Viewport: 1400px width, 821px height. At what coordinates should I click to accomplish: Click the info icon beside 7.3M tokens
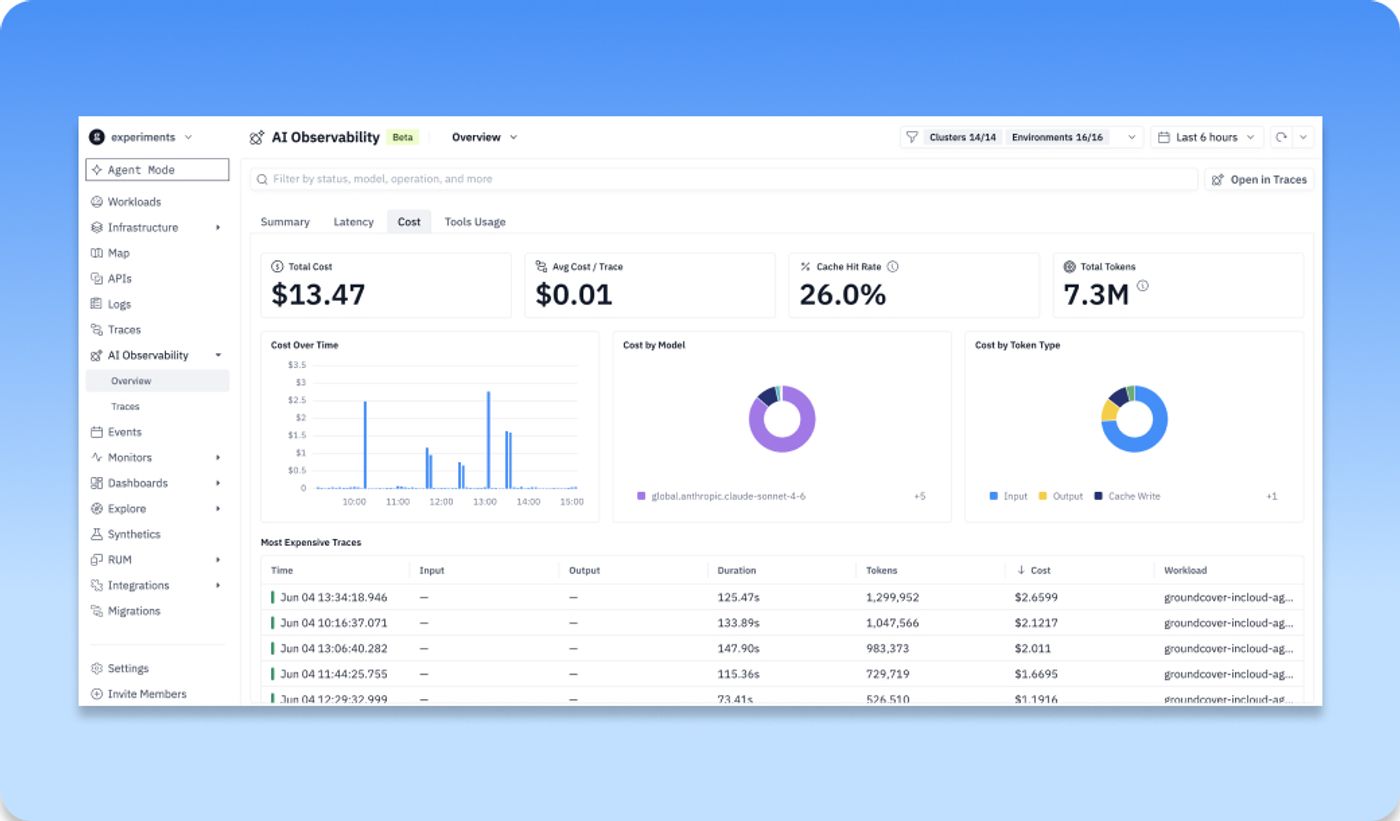point(1142,286)
